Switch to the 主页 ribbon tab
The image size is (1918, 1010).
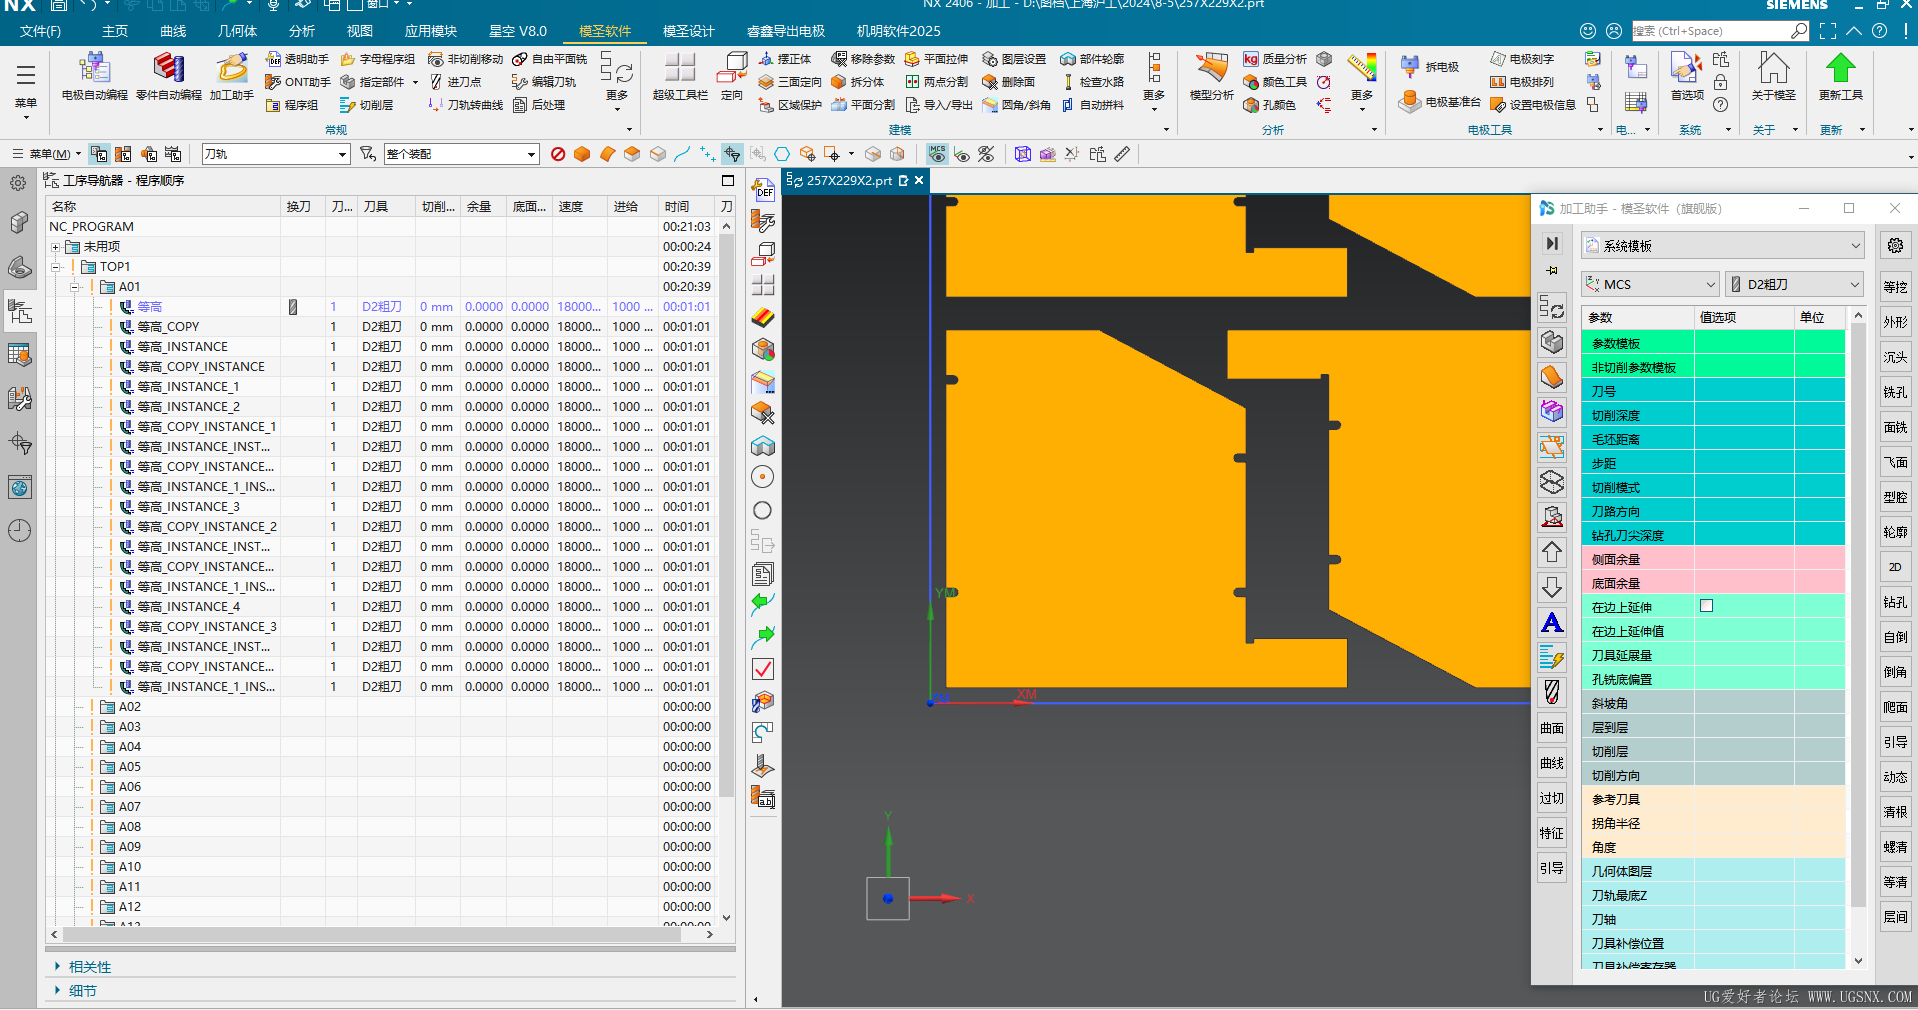pos(115,31)
